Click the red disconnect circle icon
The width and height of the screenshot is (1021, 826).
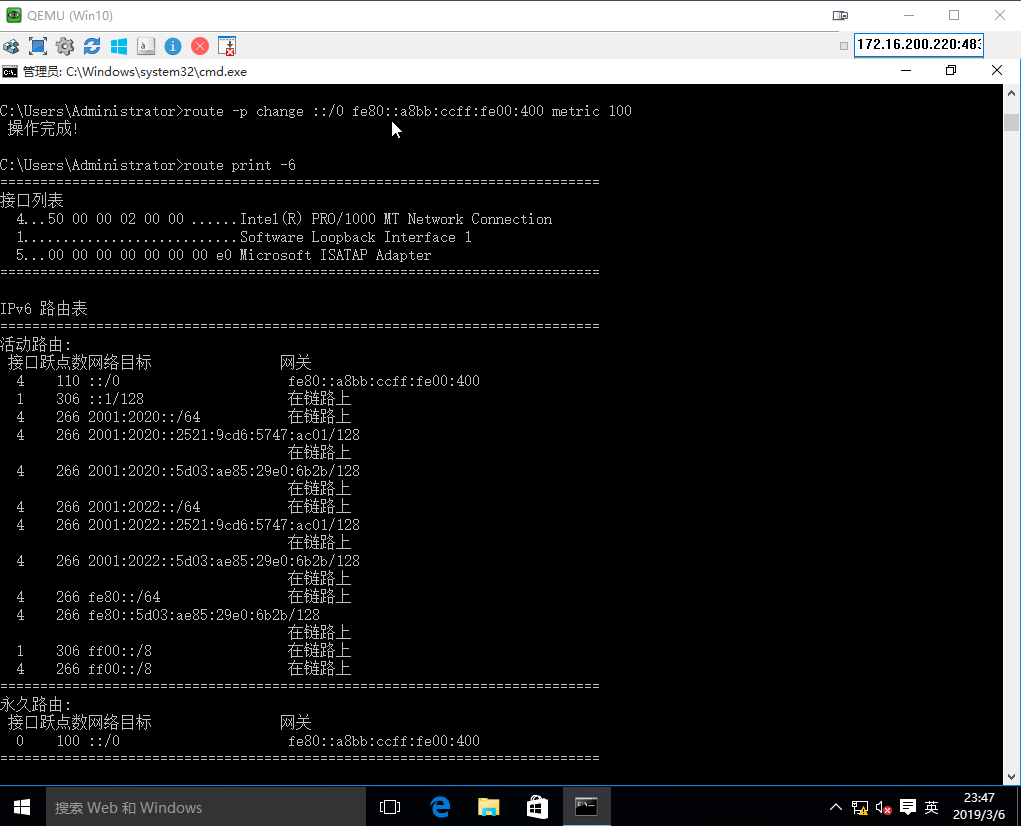pos(200,46)
